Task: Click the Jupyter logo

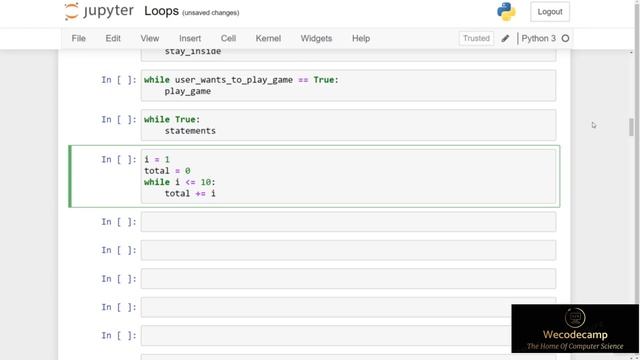Action: (99, 11)
